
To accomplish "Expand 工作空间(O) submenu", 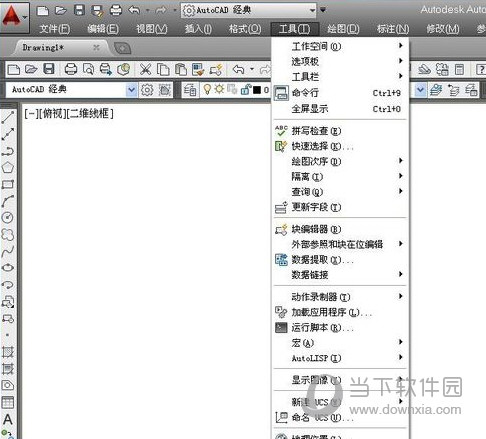I will coord(341,46).
